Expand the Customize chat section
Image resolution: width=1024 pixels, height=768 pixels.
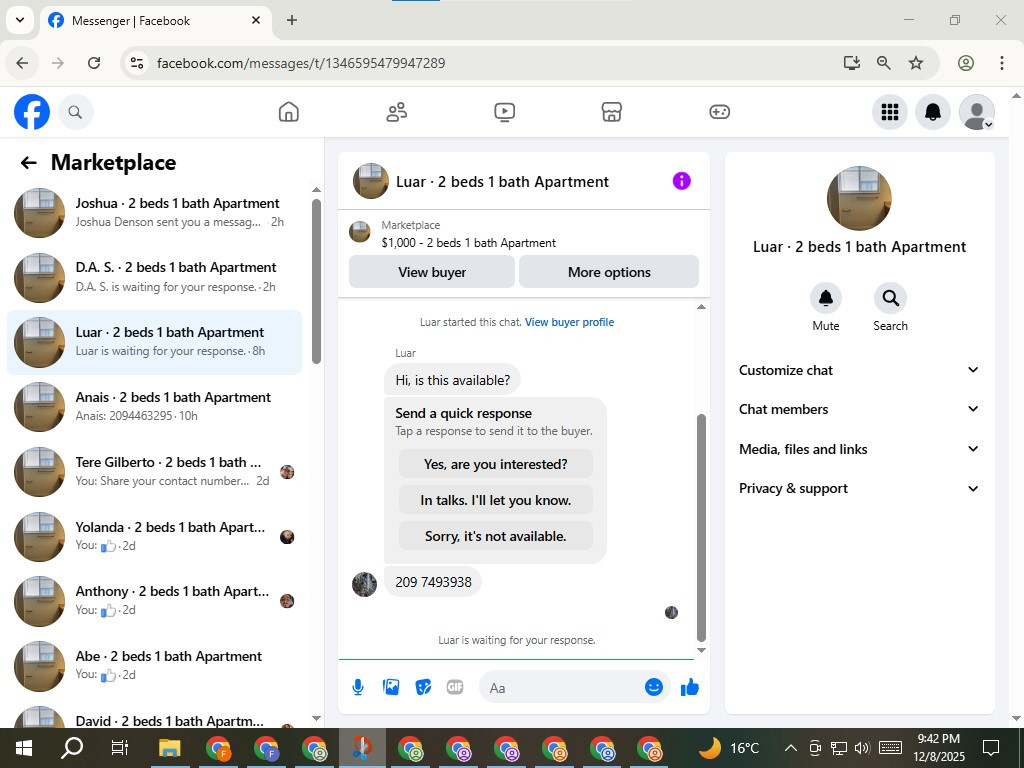tap(859, 370)
